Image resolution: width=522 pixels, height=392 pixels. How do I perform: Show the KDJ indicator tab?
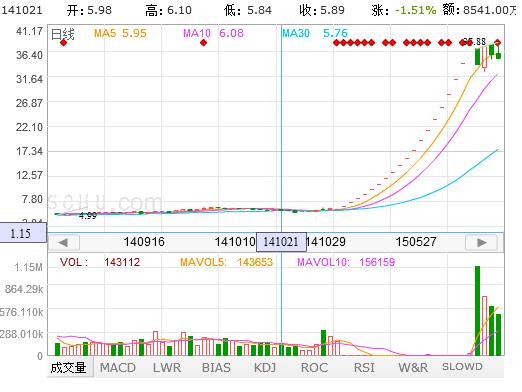pos(265,368)
